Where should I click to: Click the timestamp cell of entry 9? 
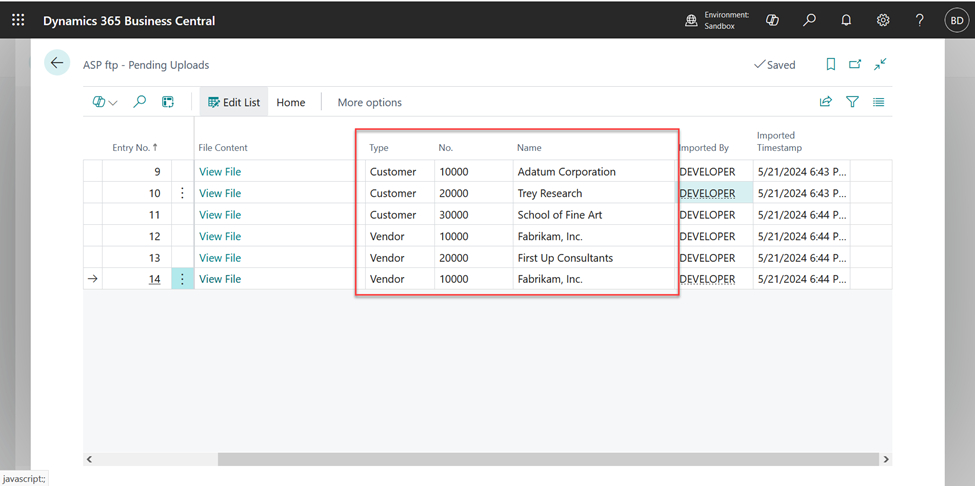[x=802, y=172]
